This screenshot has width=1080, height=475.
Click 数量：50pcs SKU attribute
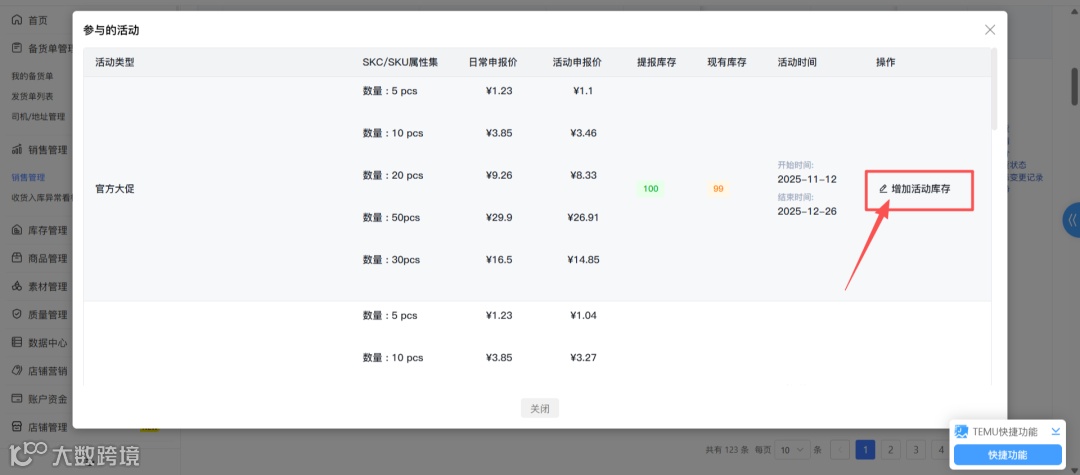pos(391,218)
